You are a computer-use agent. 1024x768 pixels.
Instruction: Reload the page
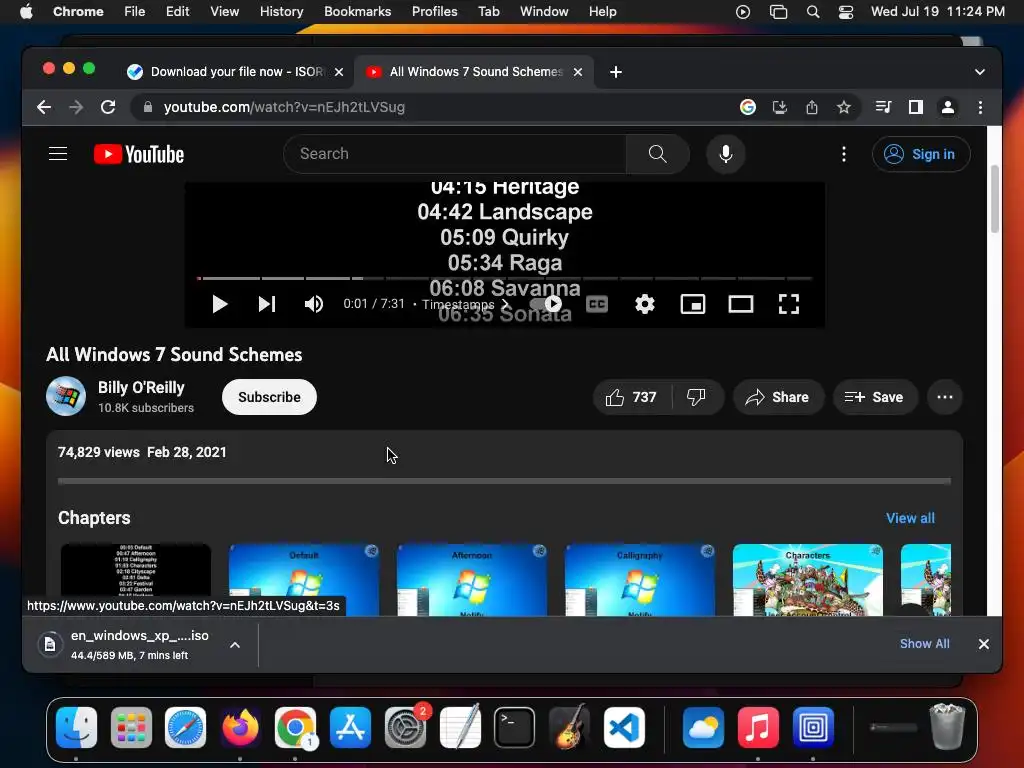coord(108,107)
